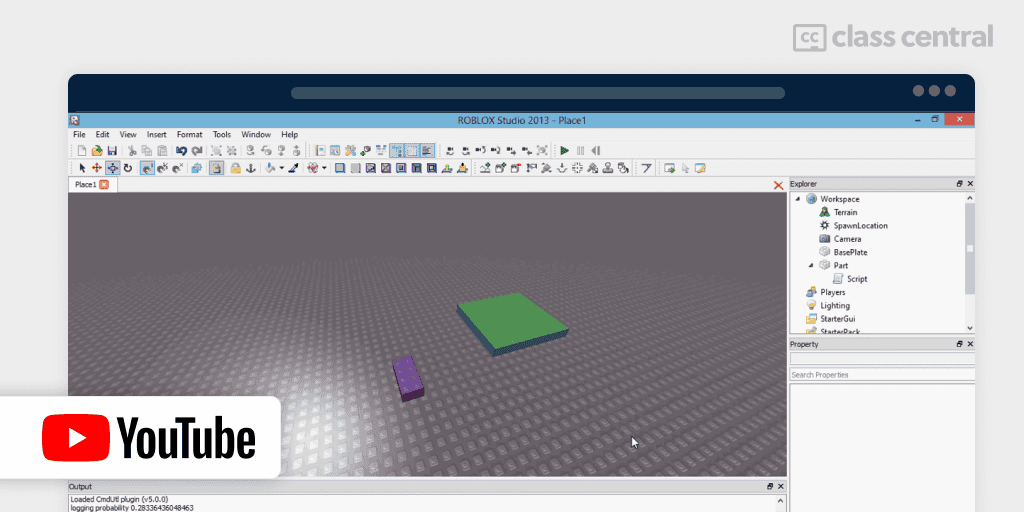Open the Material dropdown arrow
The width and height of the screenshot is (1024, 512).
tap(324, 168)
